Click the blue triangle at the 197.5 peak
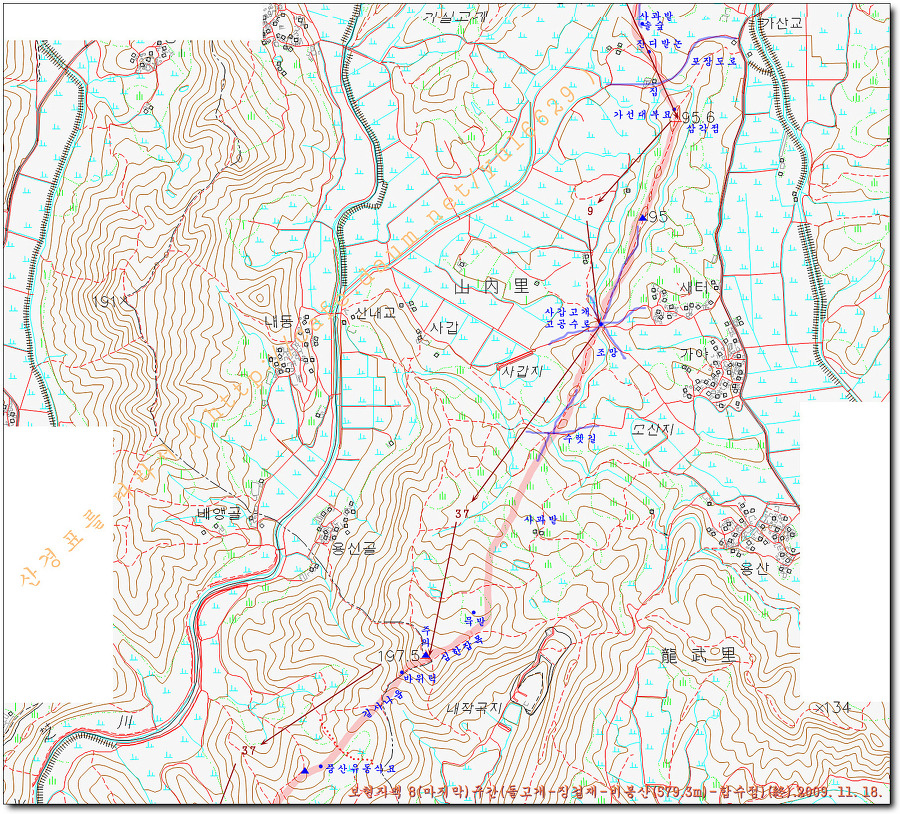Image resolution: width=900 pixels, height=814 pixels. (425, 654)
